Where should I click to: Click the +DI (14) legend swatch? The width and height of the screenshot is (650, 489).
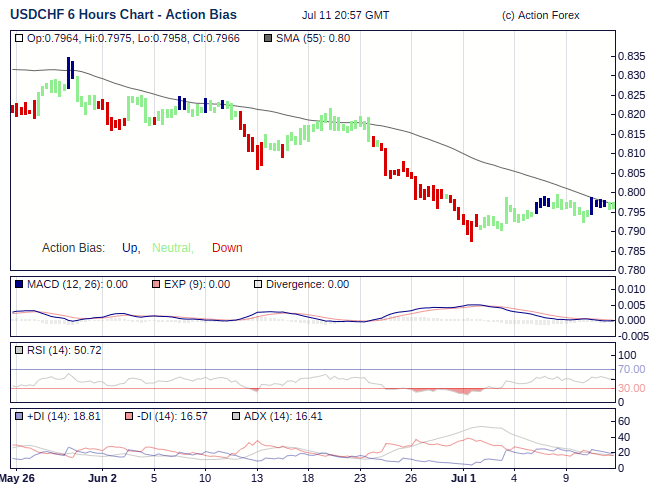pos(20,416)
